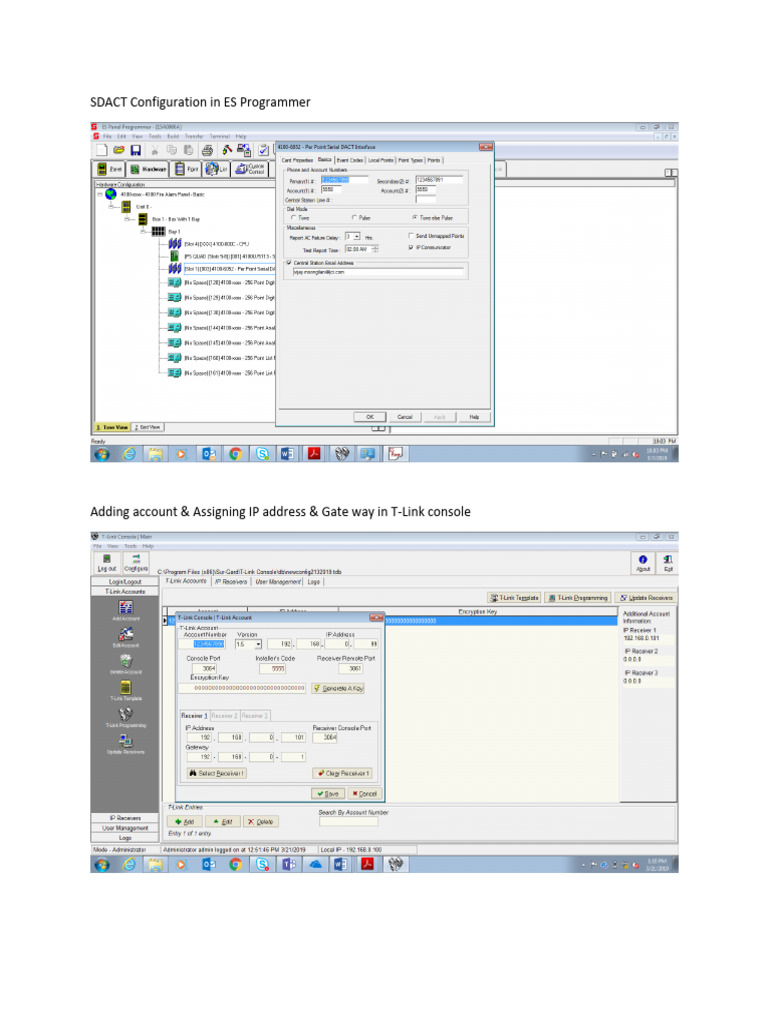Screen dimensions: 768x1024
Task: Click the Print icon in ES Programmer toolbar
Action: pos(207,150)
